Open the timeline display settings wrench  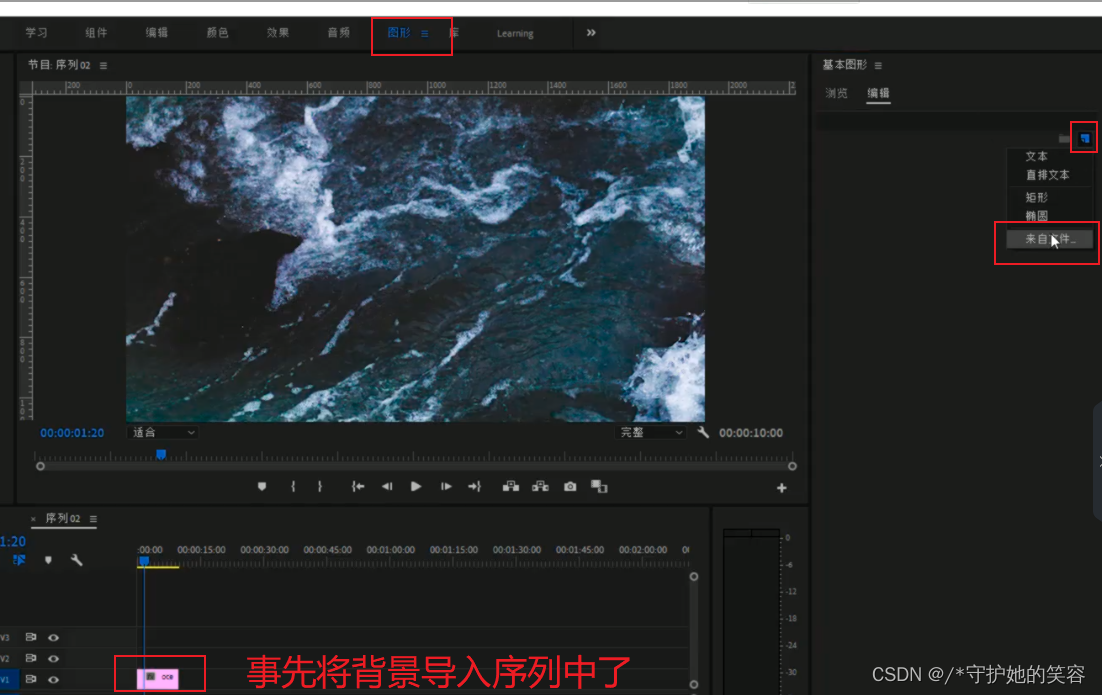click(x=77, y=560)
